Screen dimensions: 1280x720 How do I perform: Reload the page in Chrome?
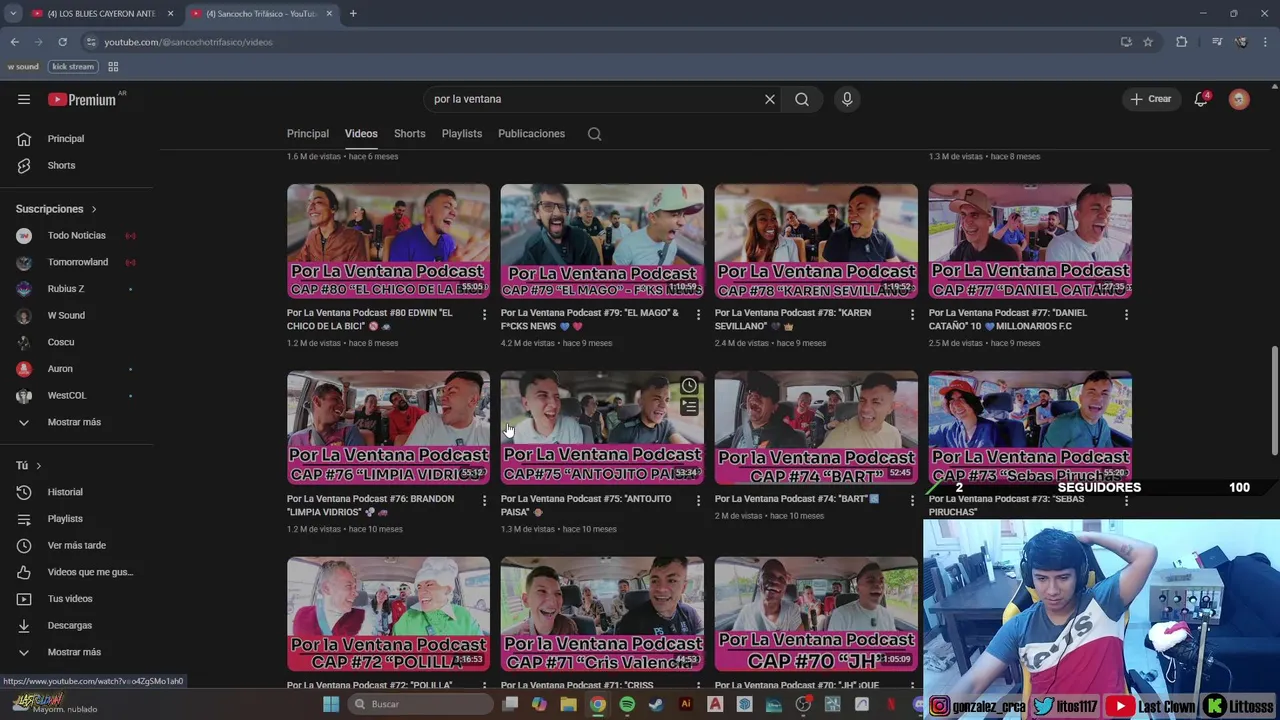pos(62,42)
